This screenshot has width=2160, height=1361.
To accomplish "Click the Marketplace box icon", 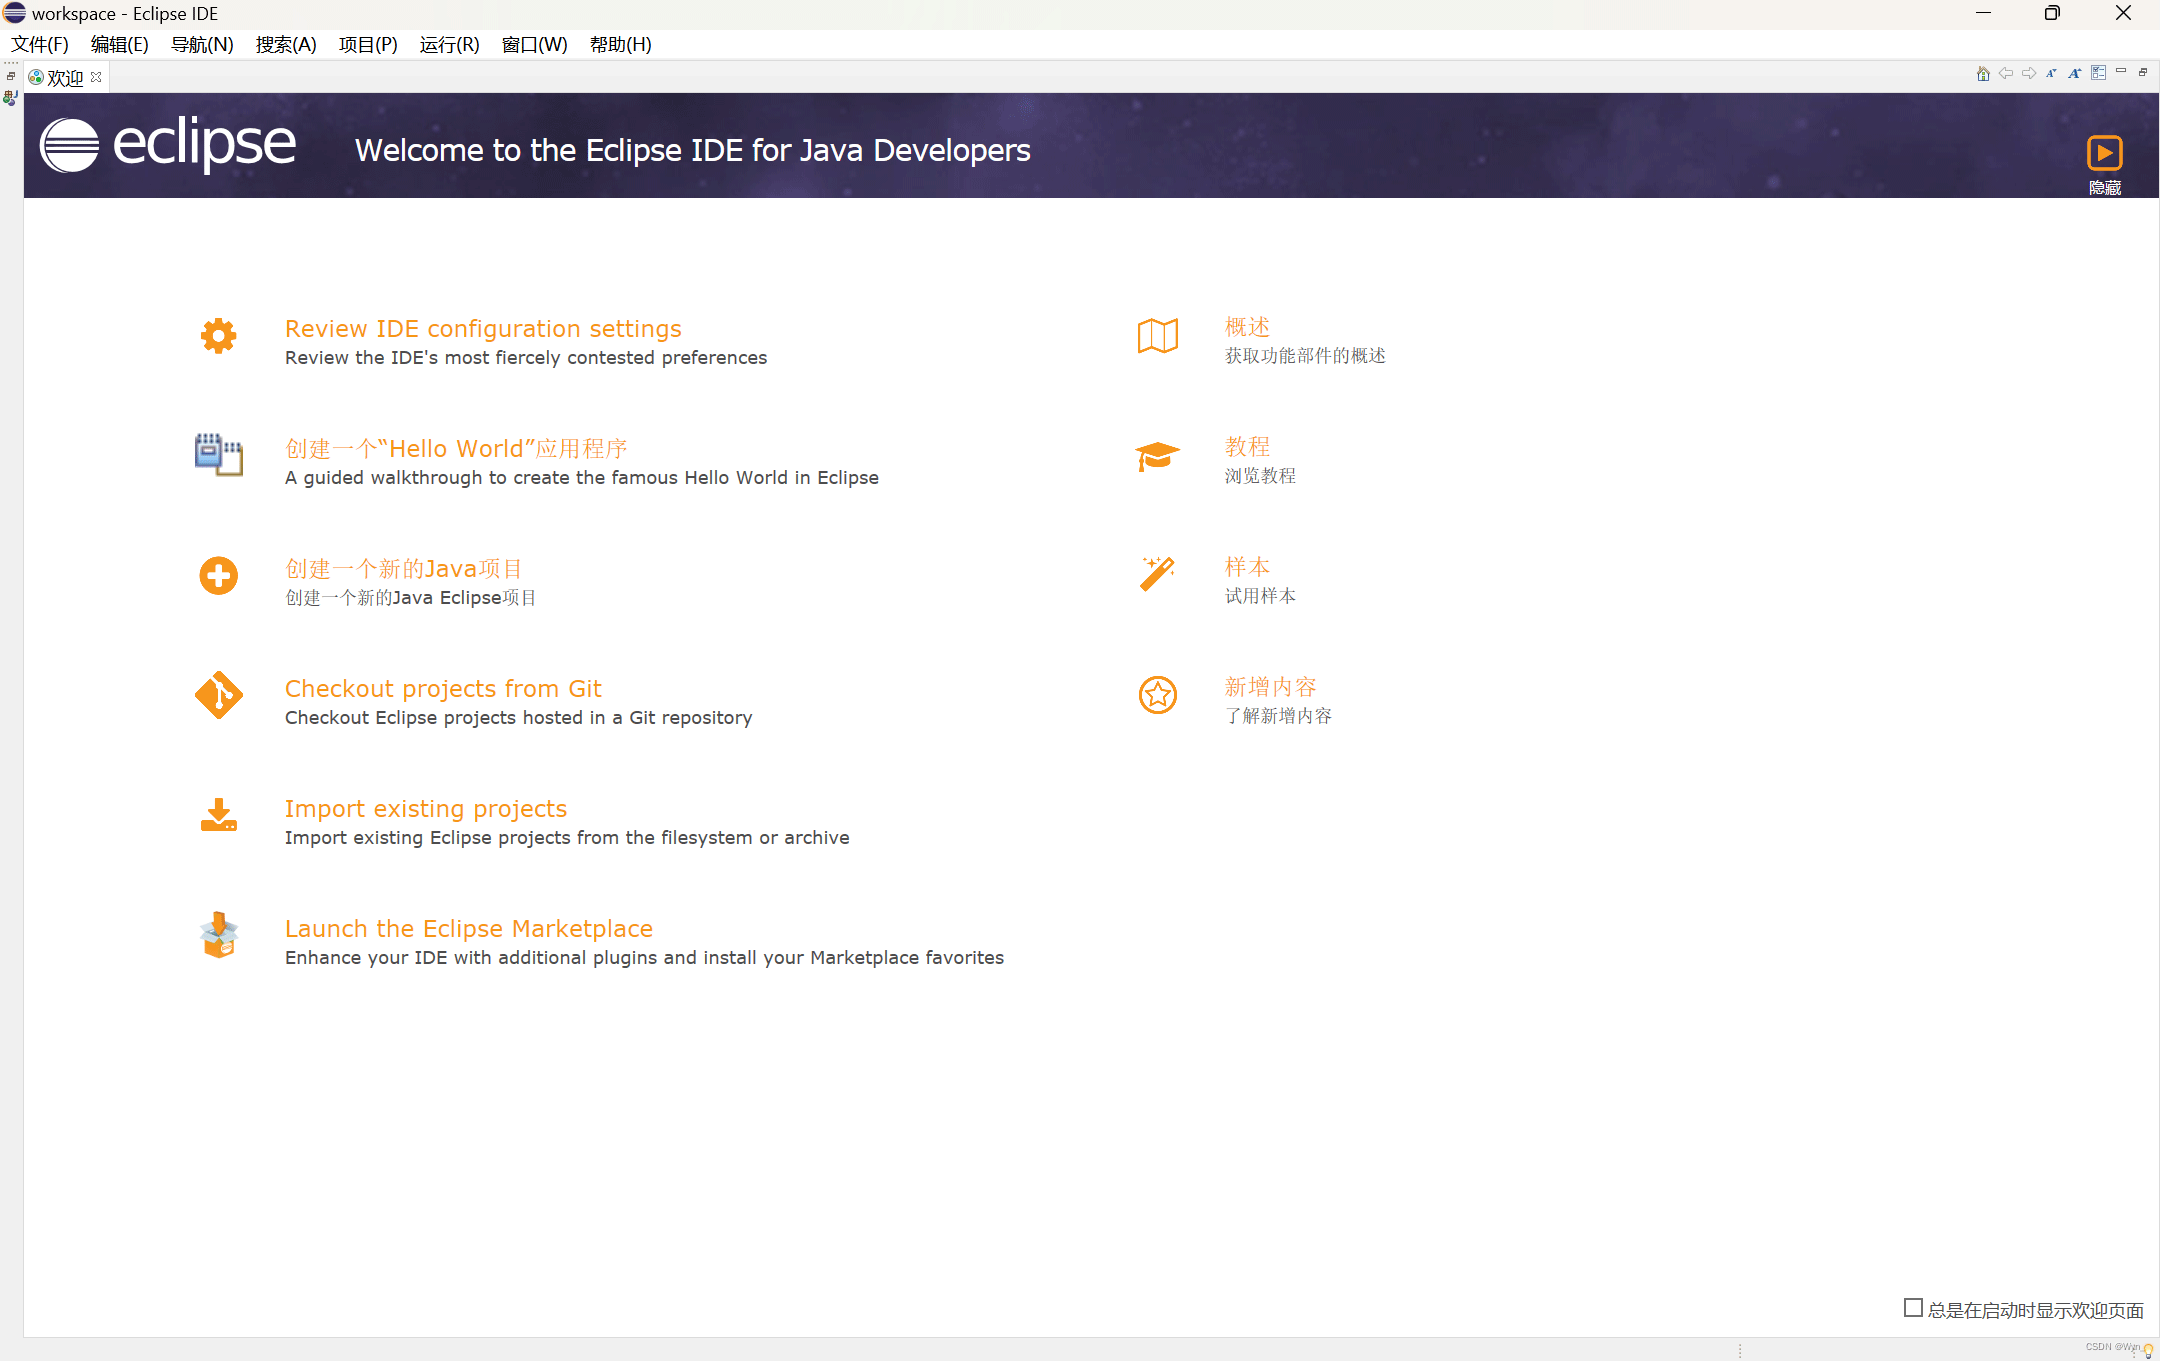I will click(x=218, y=936).
